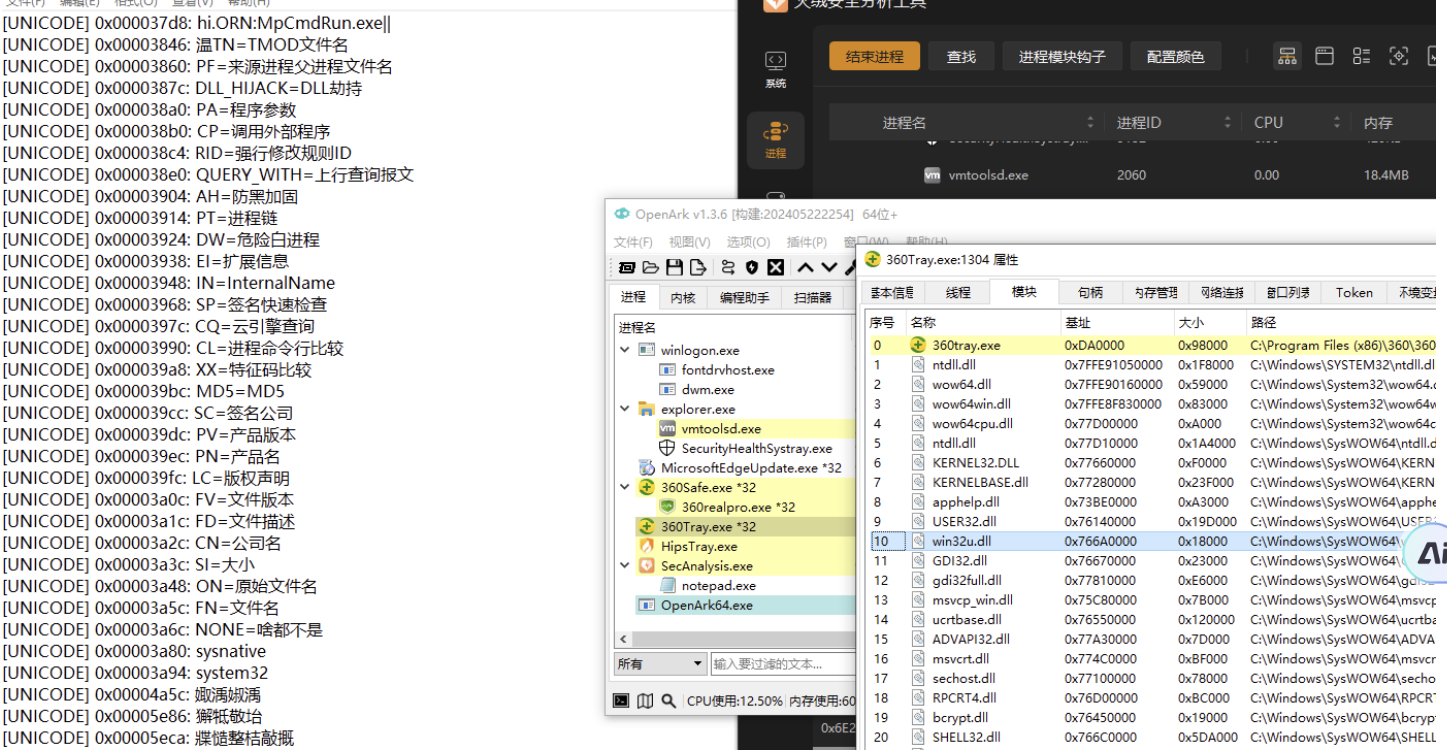
Task: Click the 基址 column header in module list
Action: point(1116,322)
